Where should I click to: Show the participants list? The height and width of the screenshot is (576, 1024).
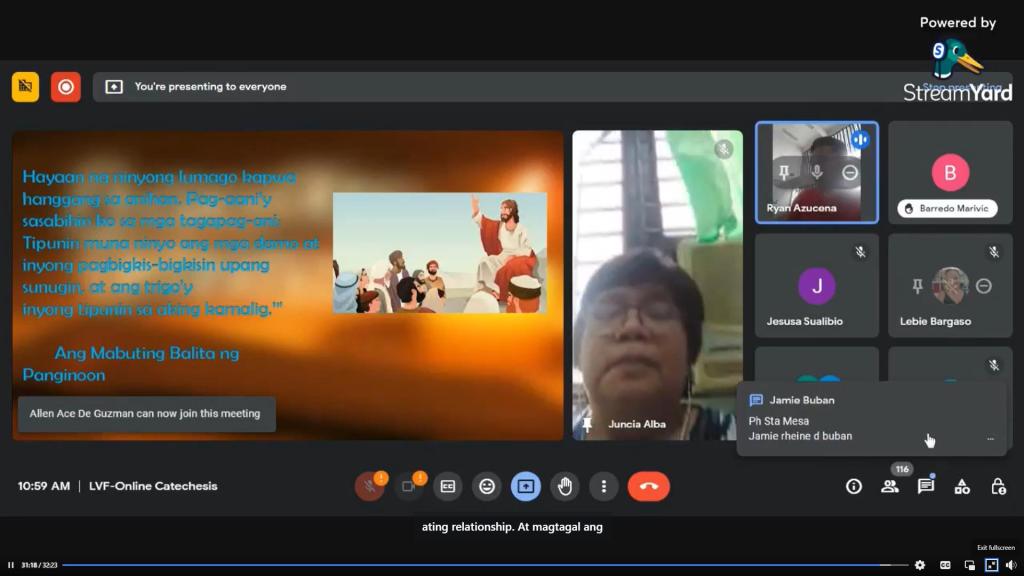tap(889, 486)
